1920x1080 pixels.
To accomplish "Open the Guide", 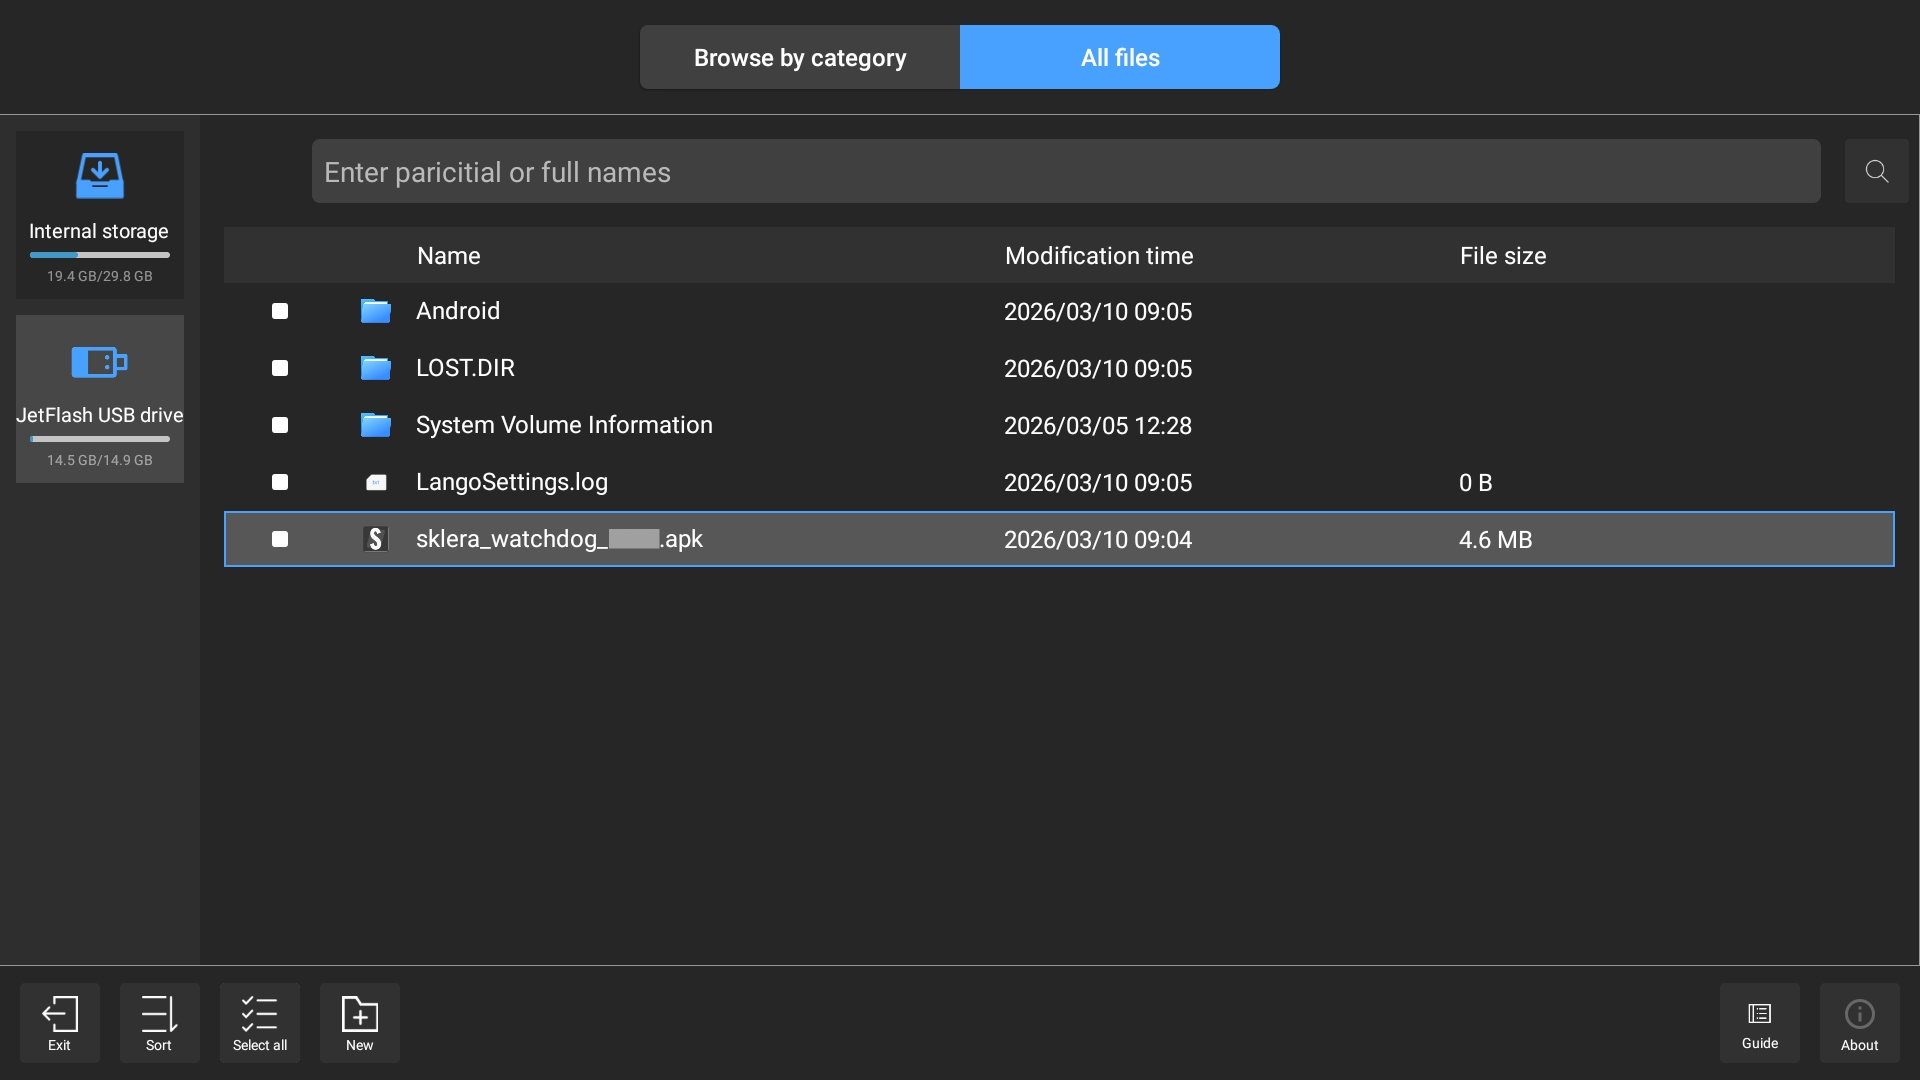I will pyautogui.click(x=1759, y=1022).
